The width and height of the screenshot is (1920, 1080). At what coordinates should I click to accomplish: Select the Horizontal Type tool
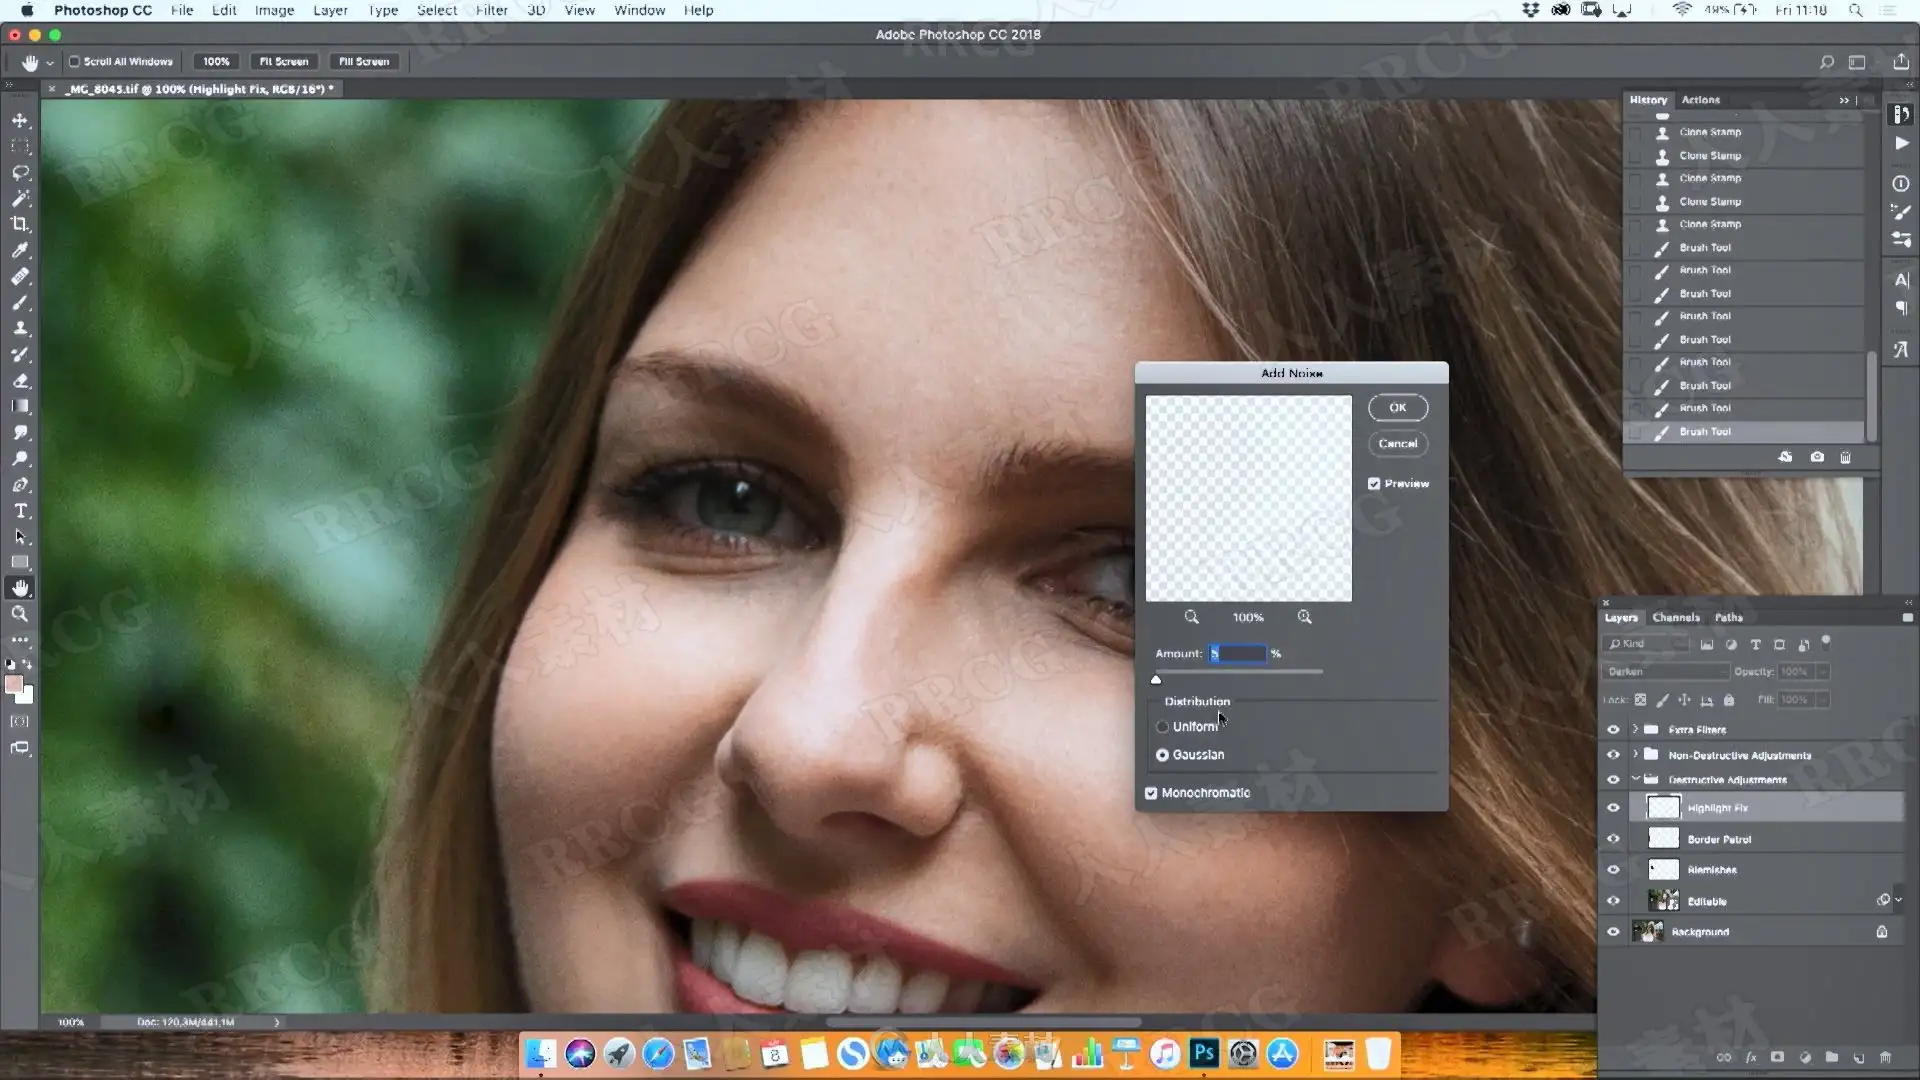point(20,511)
